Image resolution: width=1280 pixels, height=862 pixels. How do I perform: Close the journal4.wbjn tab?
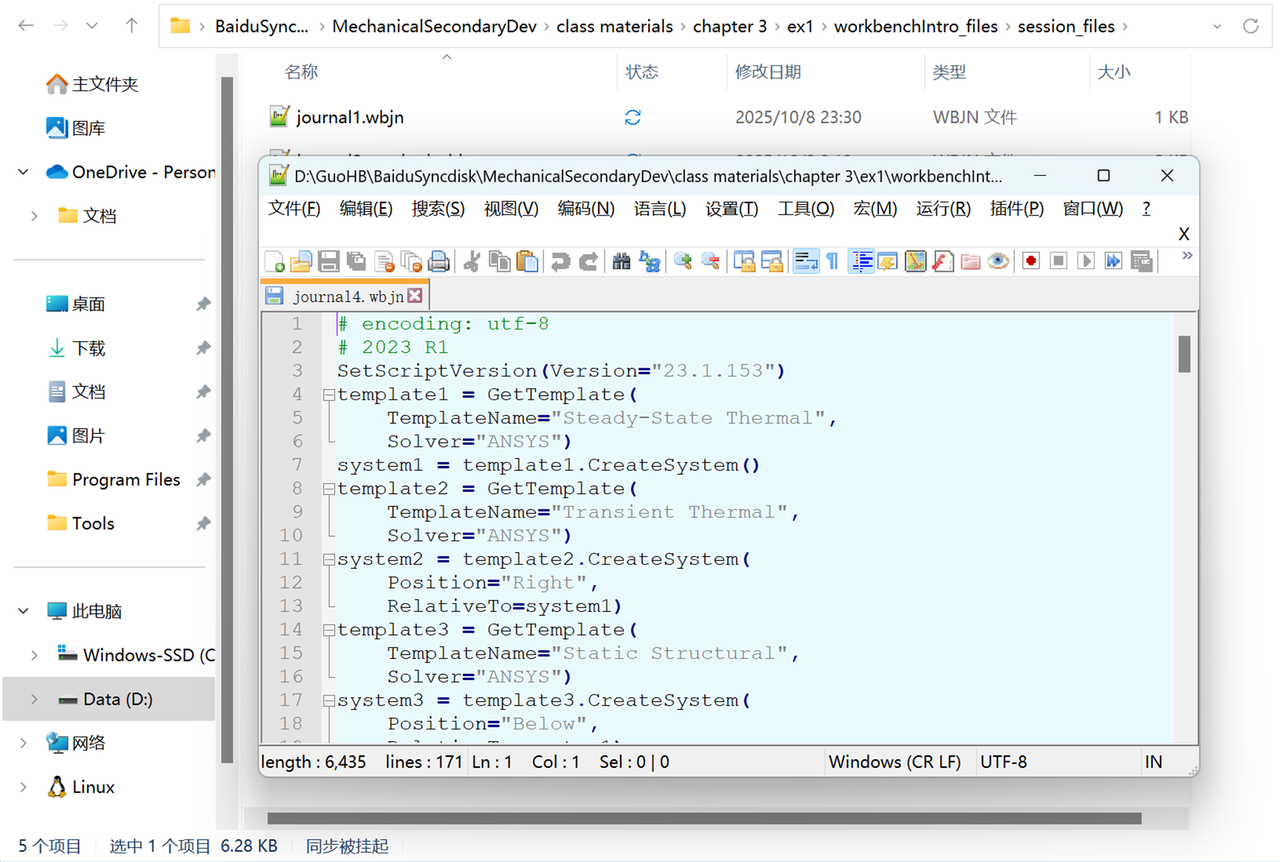[x=415, y=296]
